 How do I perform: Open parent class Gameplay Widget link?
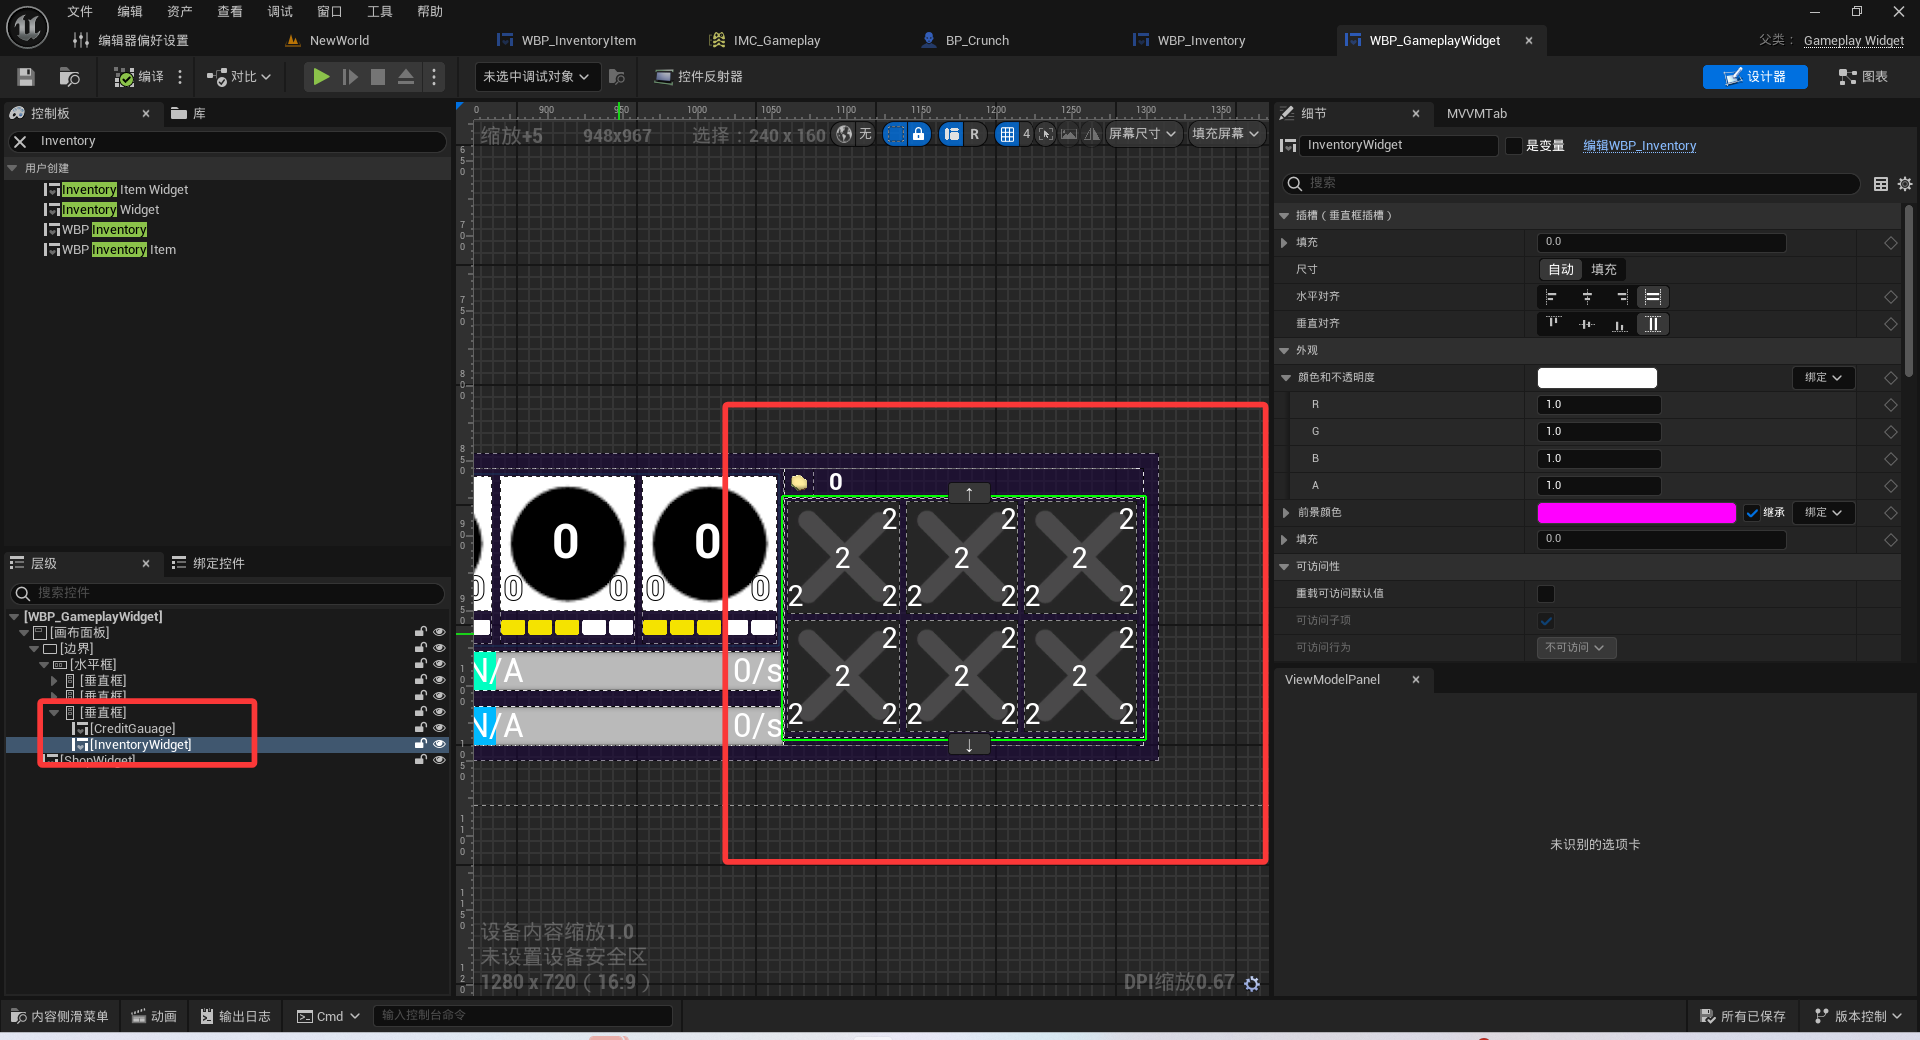[1854, 41]
